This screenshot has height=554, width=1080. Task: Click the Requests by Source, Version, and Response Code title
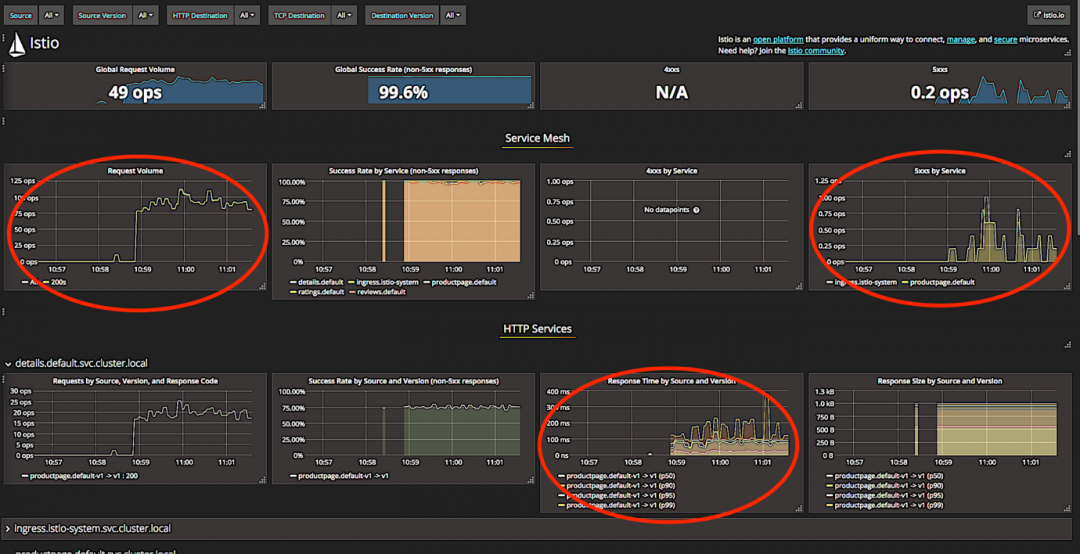(x=135, y=380)
